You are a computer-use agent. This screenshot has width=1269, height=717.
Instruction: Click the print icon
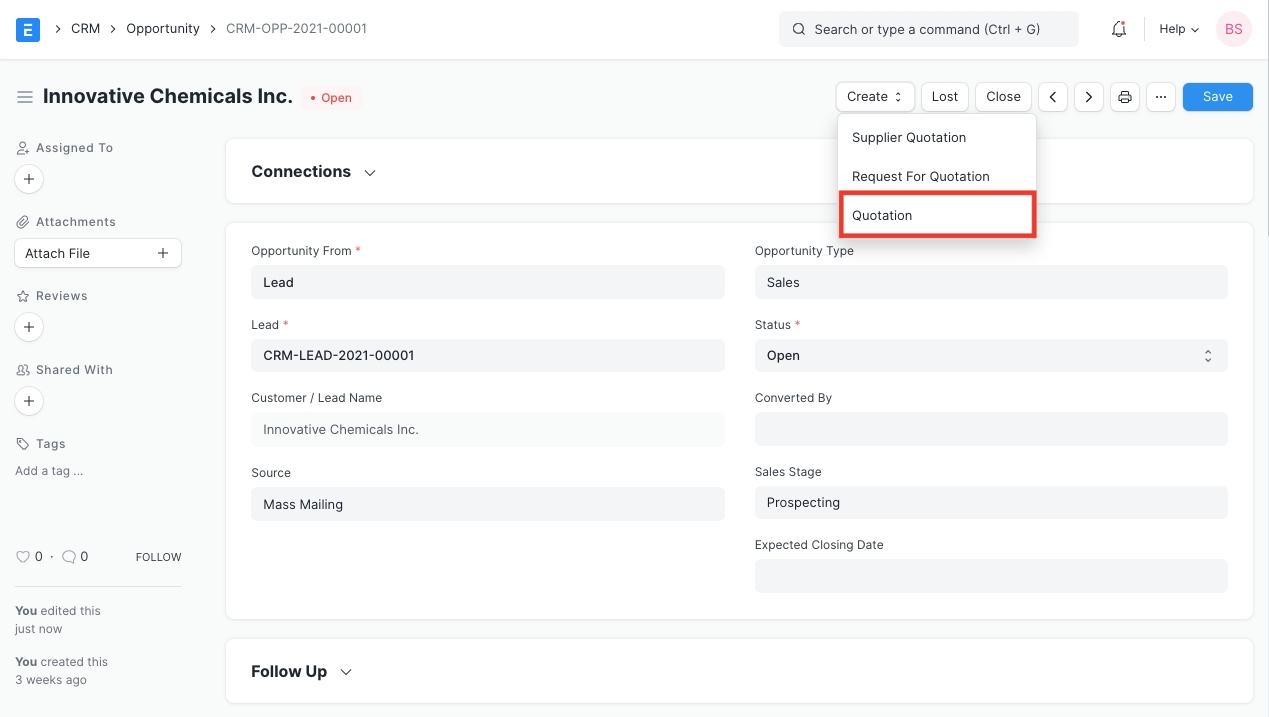pos(1125,97)
